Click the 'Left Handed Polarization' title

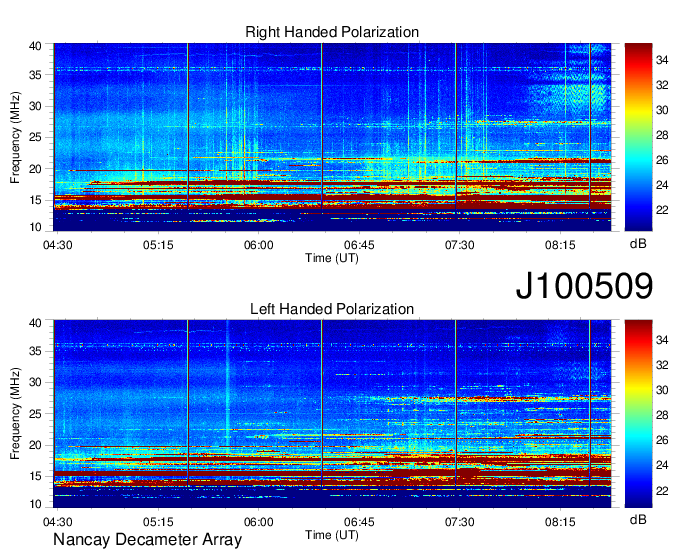(332, 309)
